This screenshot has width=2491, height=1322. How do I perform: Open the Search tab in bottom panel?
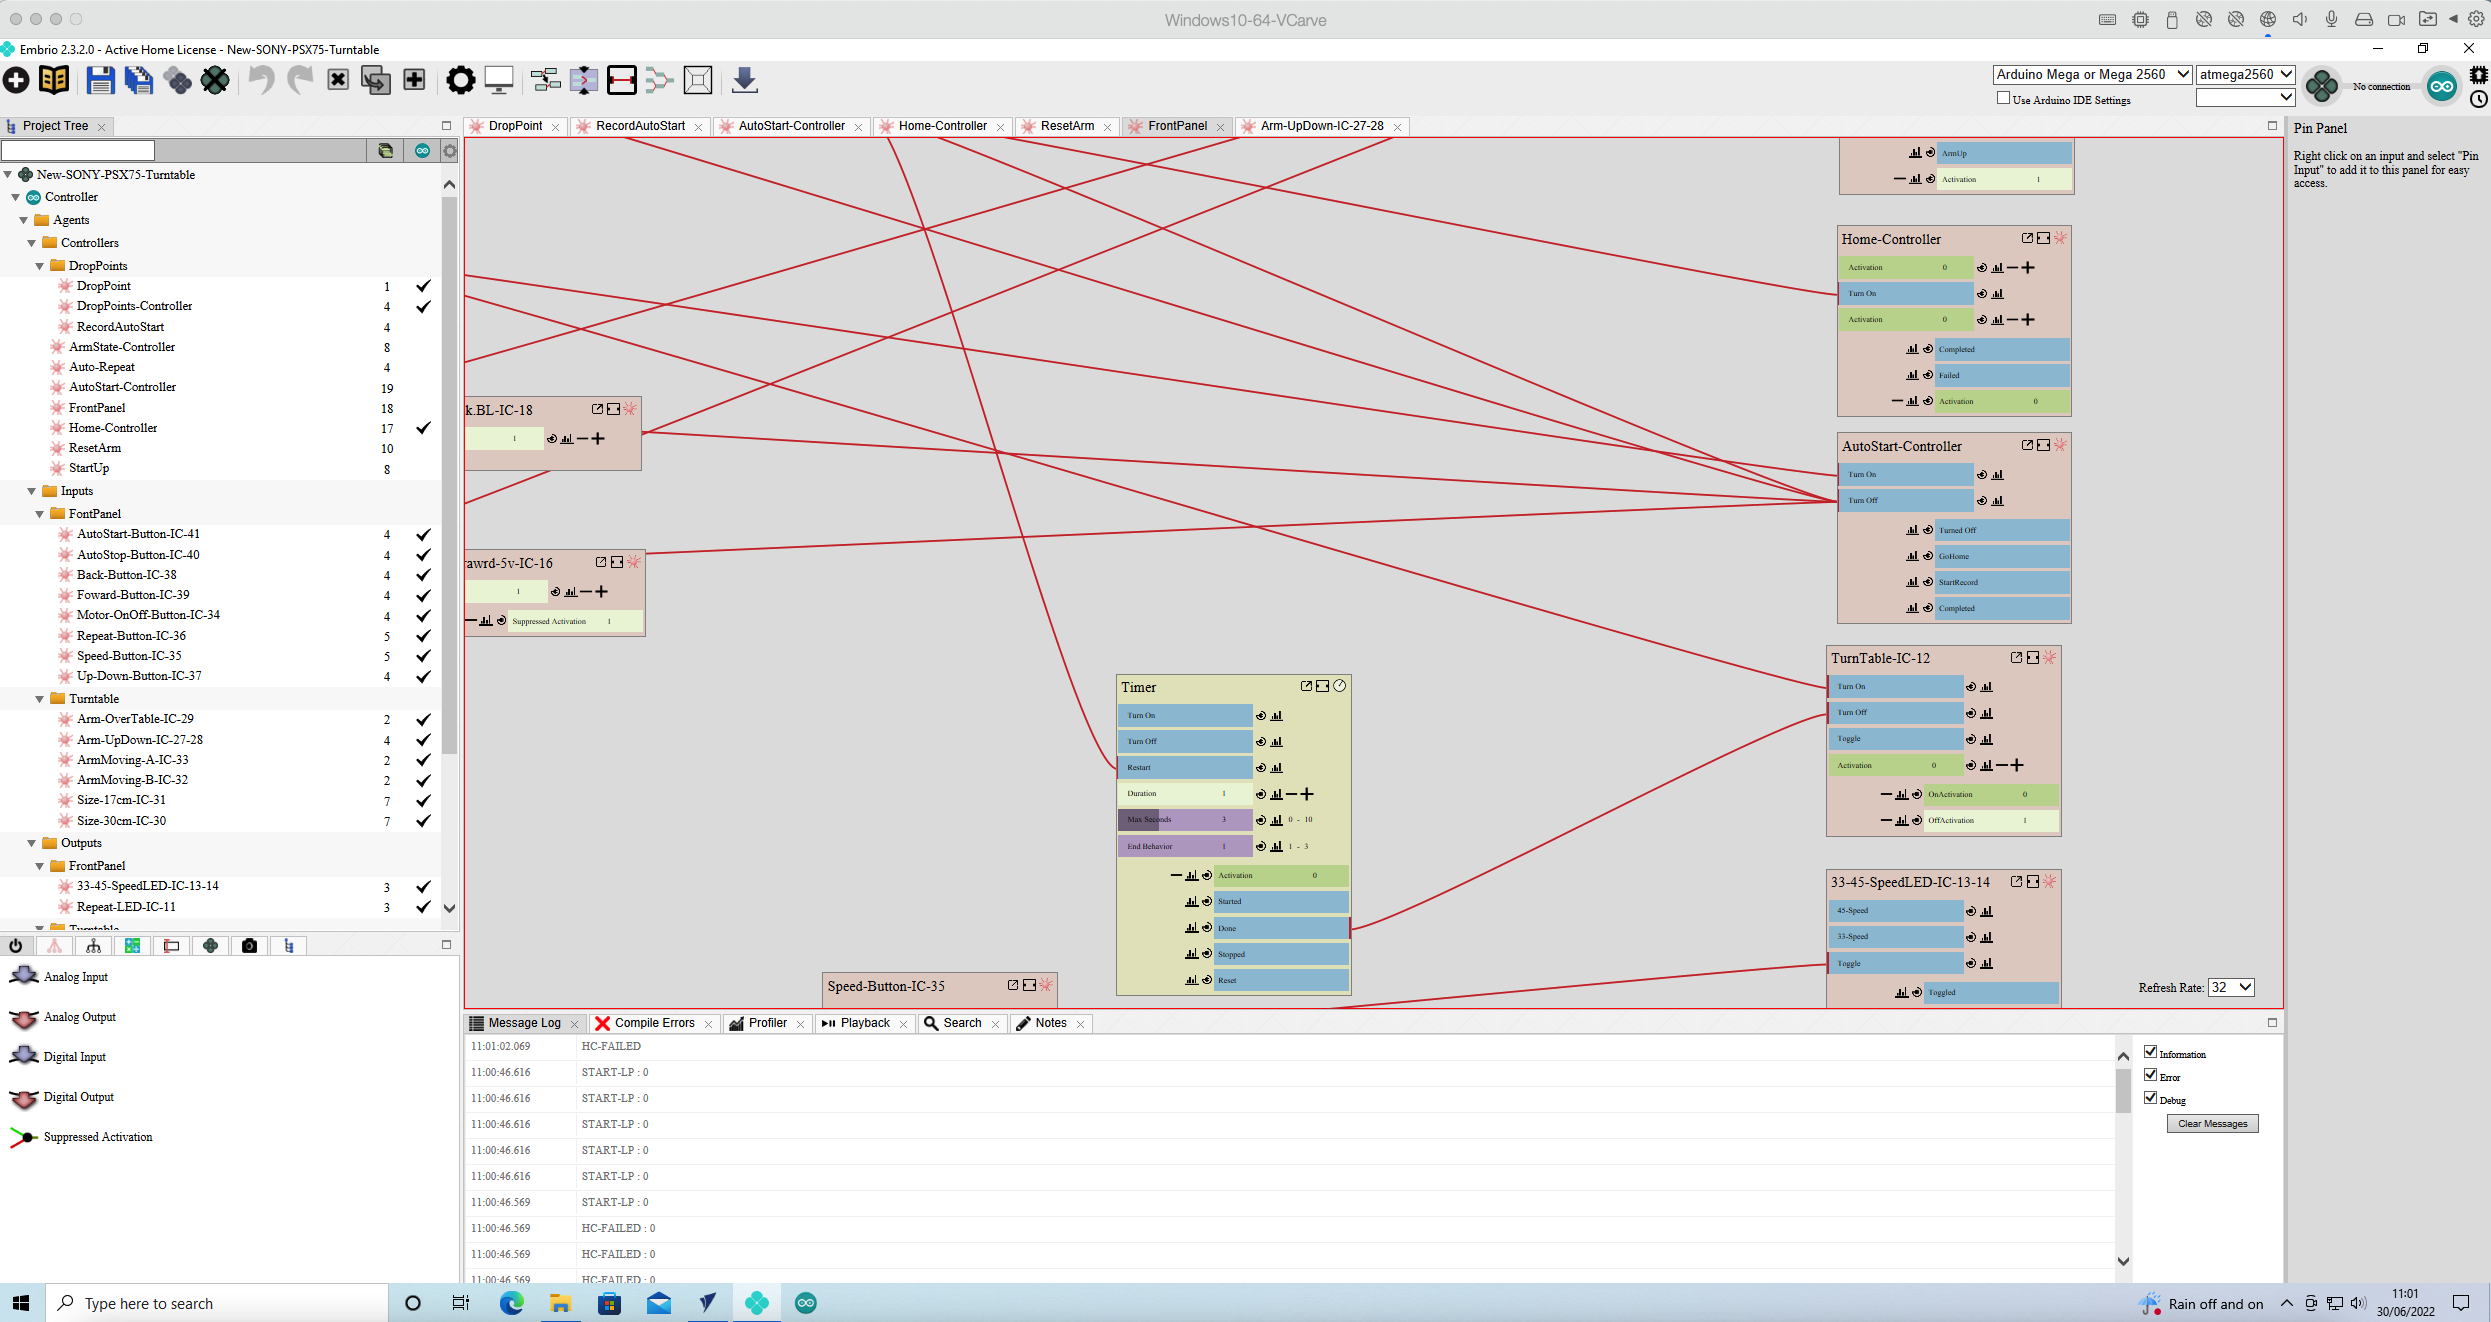pos(962,1023)
